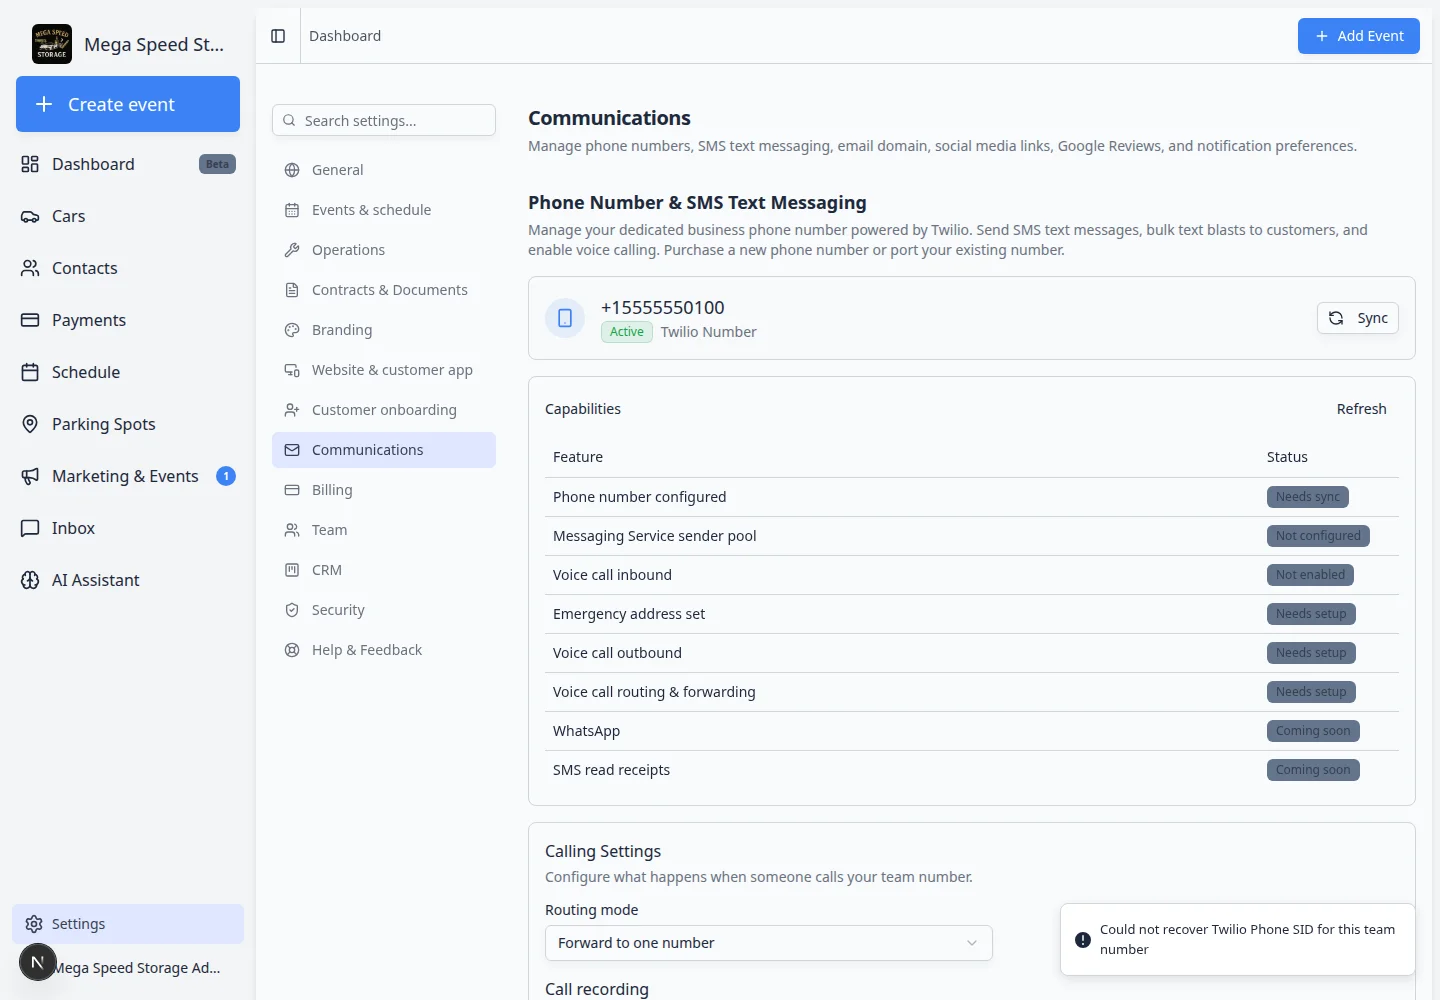Click the phone number +15555550100
The width and height of the screenshot is (1440, 1000).
click(x=663, y=308)
